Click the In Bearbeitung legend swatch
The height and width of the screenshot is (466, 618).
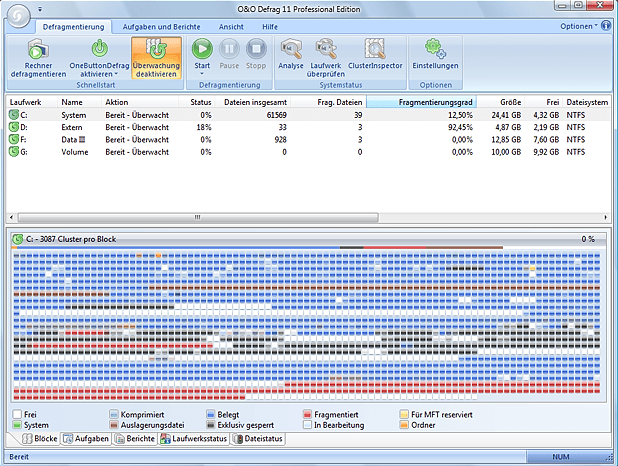point(307,425)
